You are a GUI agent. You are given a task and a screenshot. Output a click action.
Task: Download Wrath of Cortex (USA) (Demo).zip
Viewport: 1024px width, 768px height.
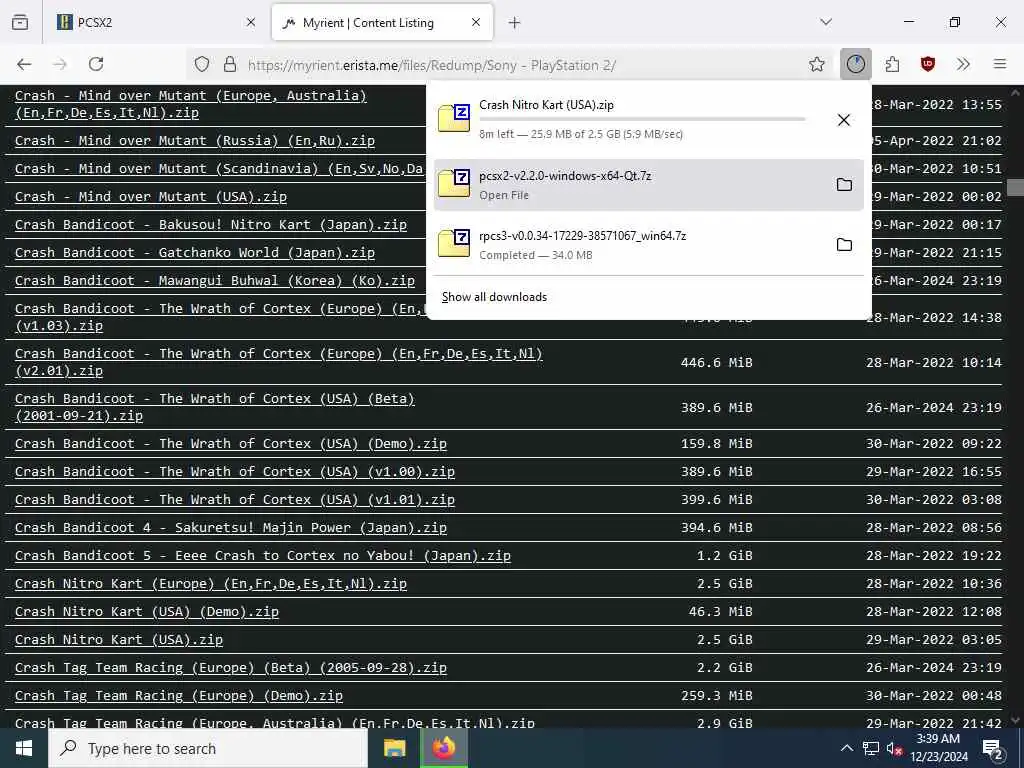tap(231, 444)
